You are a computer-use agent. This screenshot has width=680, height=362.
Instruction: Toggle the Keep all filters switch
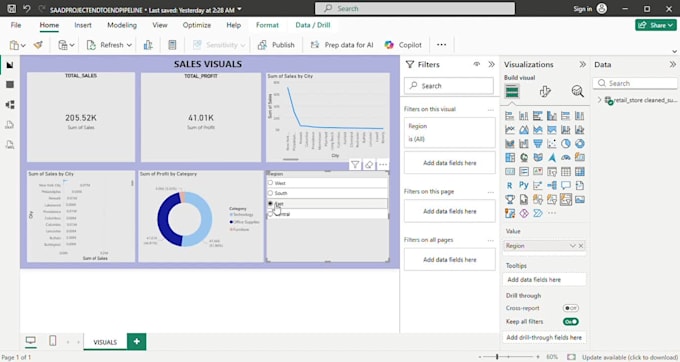571,322
